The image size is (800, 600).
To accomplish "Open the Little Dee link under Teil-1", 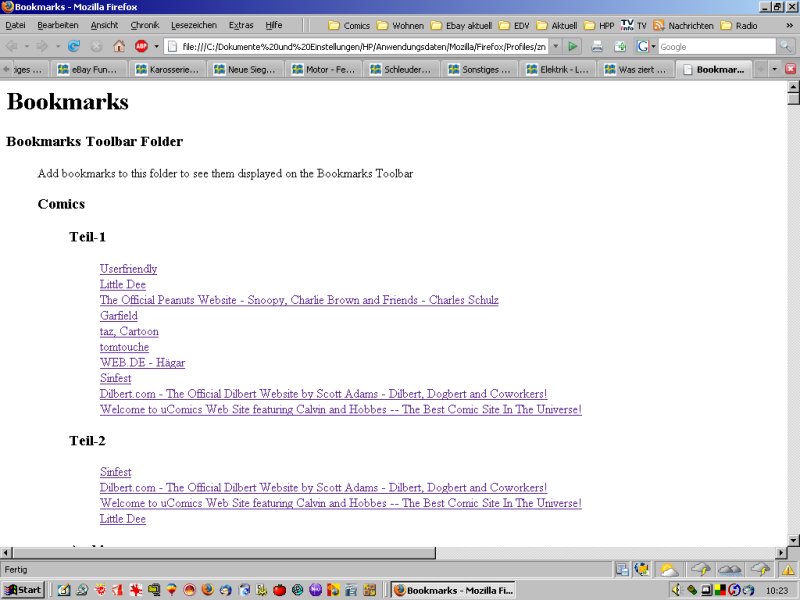I will coord(123,285).
